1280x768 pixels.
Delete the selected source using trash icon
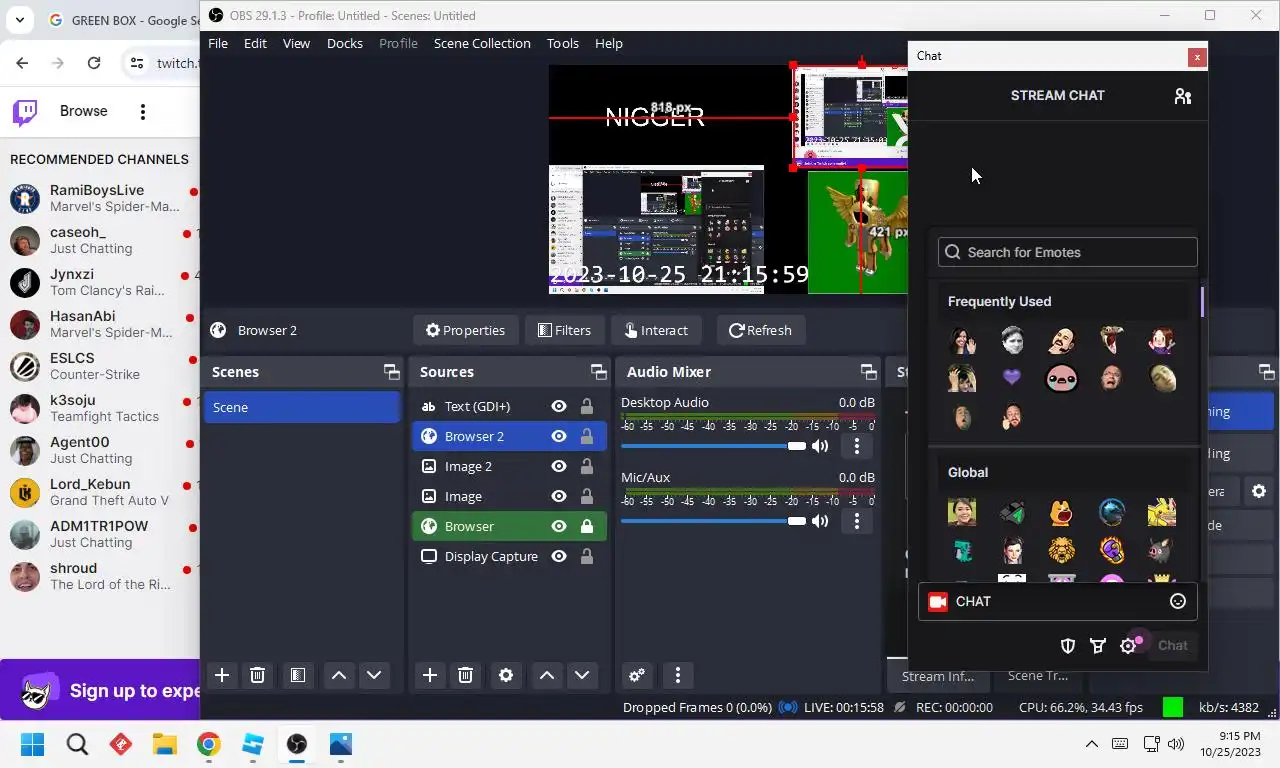click(x=465, y=675)
